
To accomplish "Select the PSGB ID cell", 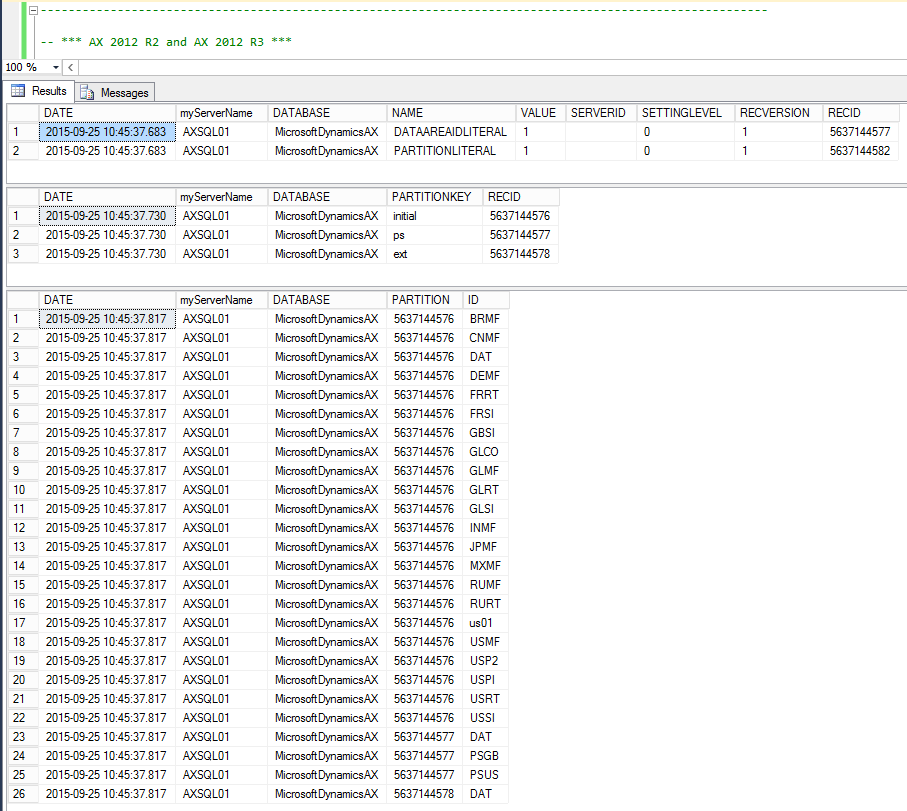I will 484,756.
